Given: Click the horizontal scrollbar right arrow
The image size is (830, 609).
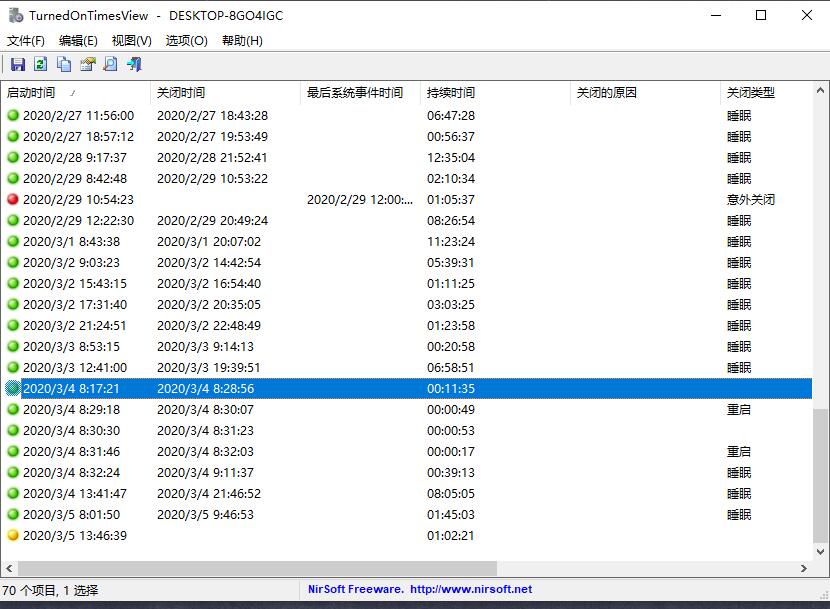Looking at the screenshot, I should coord(805,569).
